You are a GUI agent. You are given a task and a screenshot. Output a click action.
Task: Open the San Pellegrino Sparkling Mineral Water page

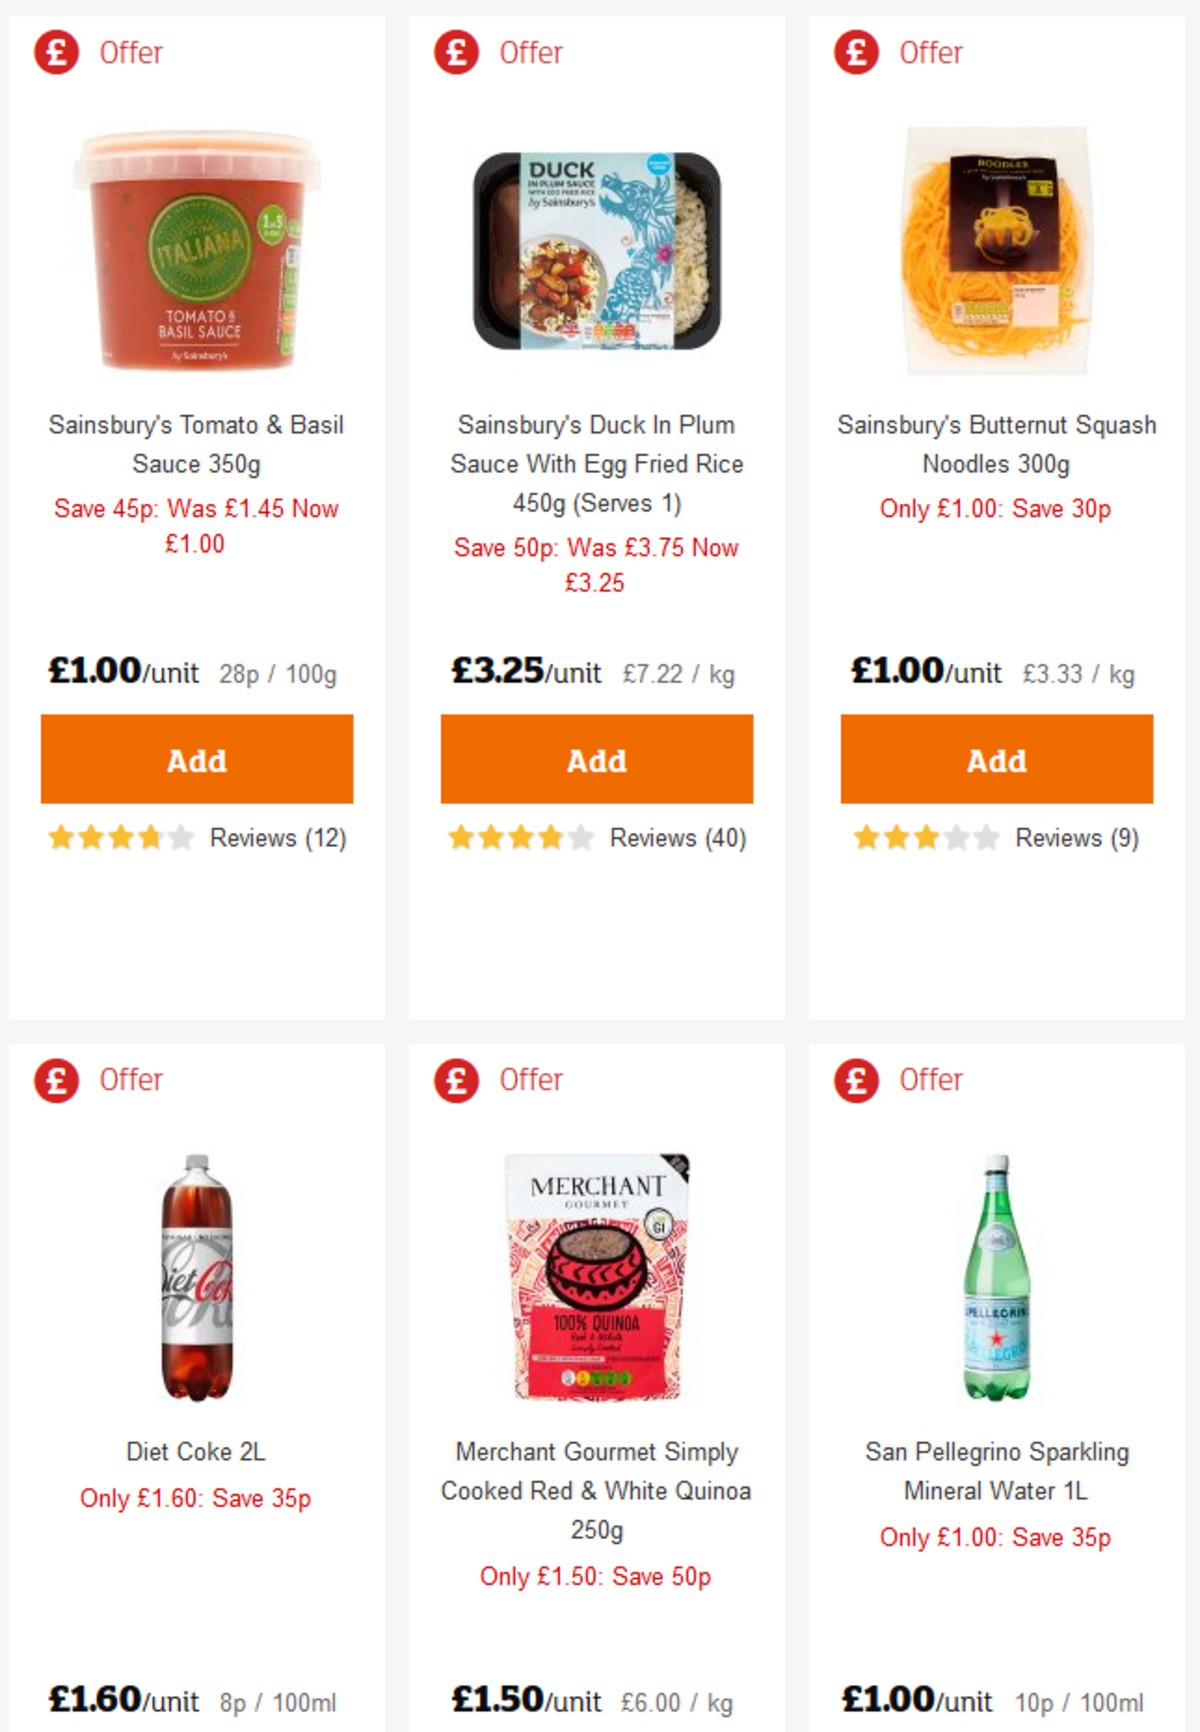pos(996,1471)
